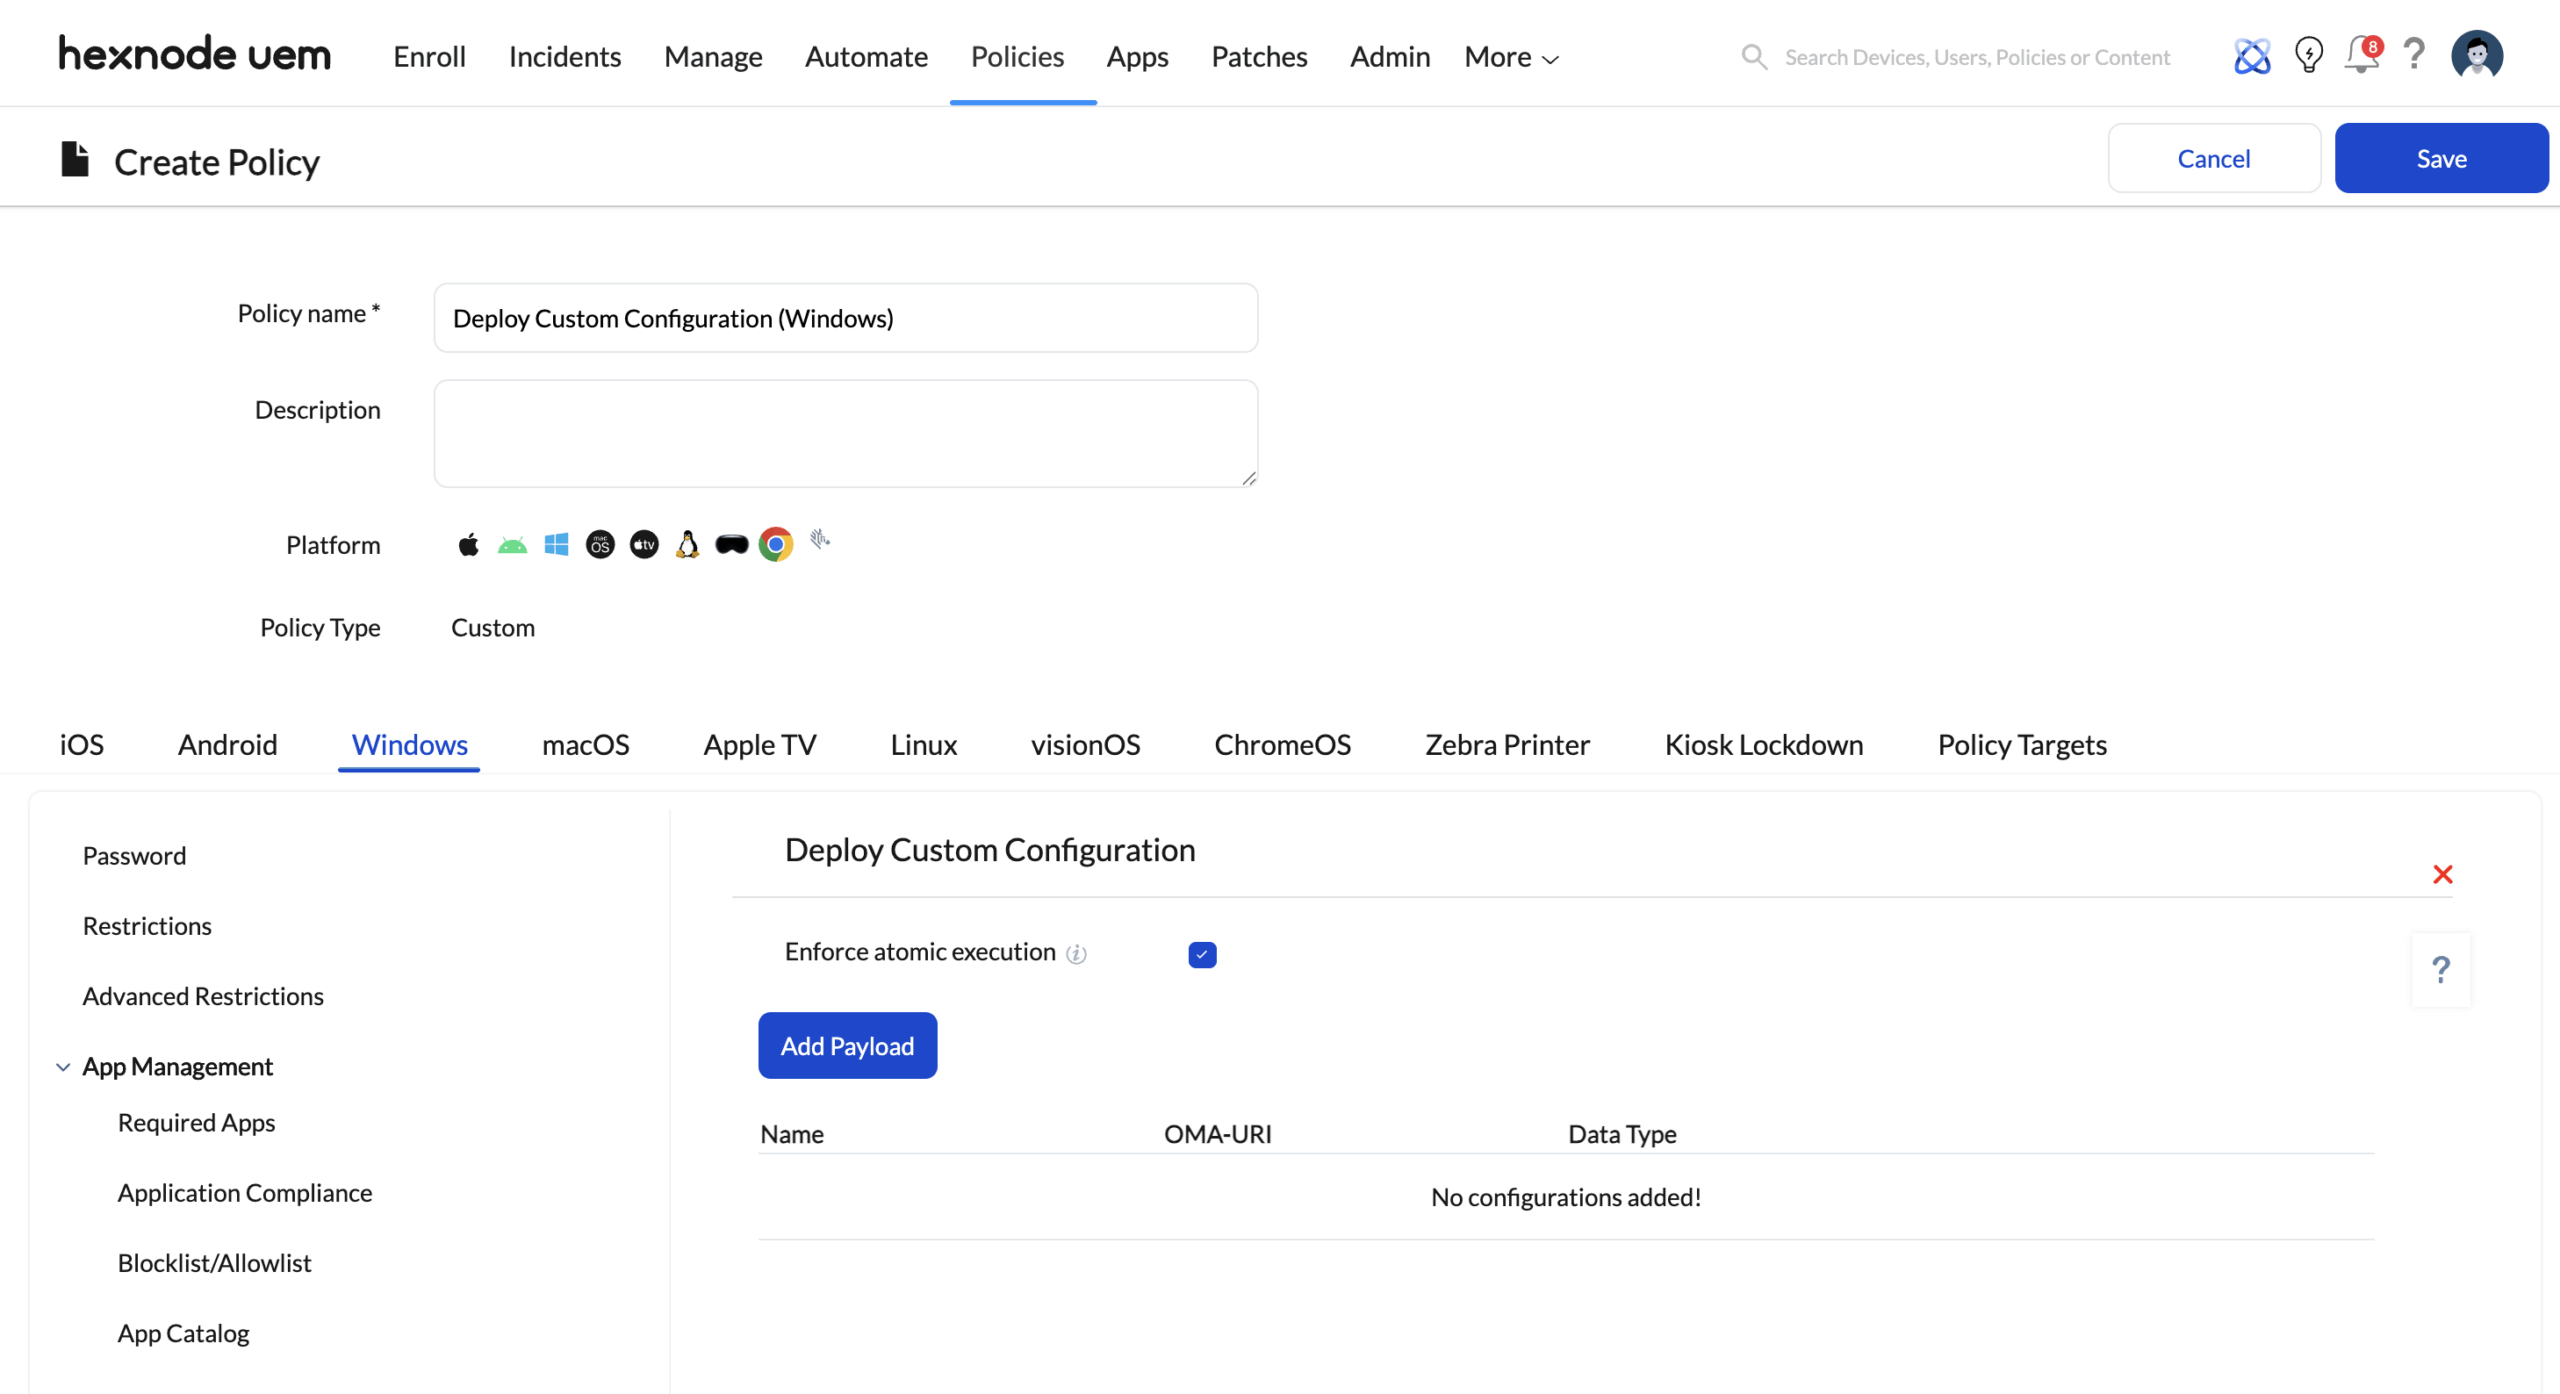Viewport: 2560px width, 1394px height.
Task: Open the Policy Targets tab
Action: click(x=2021, y=744)
